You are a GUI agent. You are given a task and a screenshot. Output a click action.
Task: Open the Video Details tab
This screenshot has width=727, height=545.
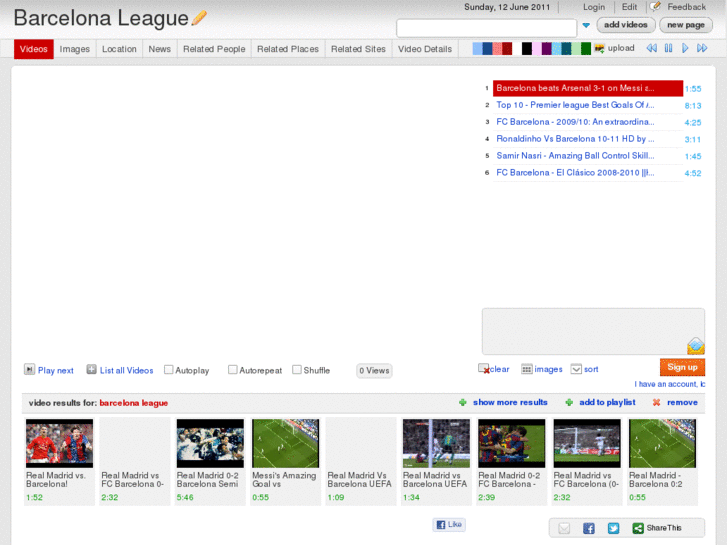point(425,49)
